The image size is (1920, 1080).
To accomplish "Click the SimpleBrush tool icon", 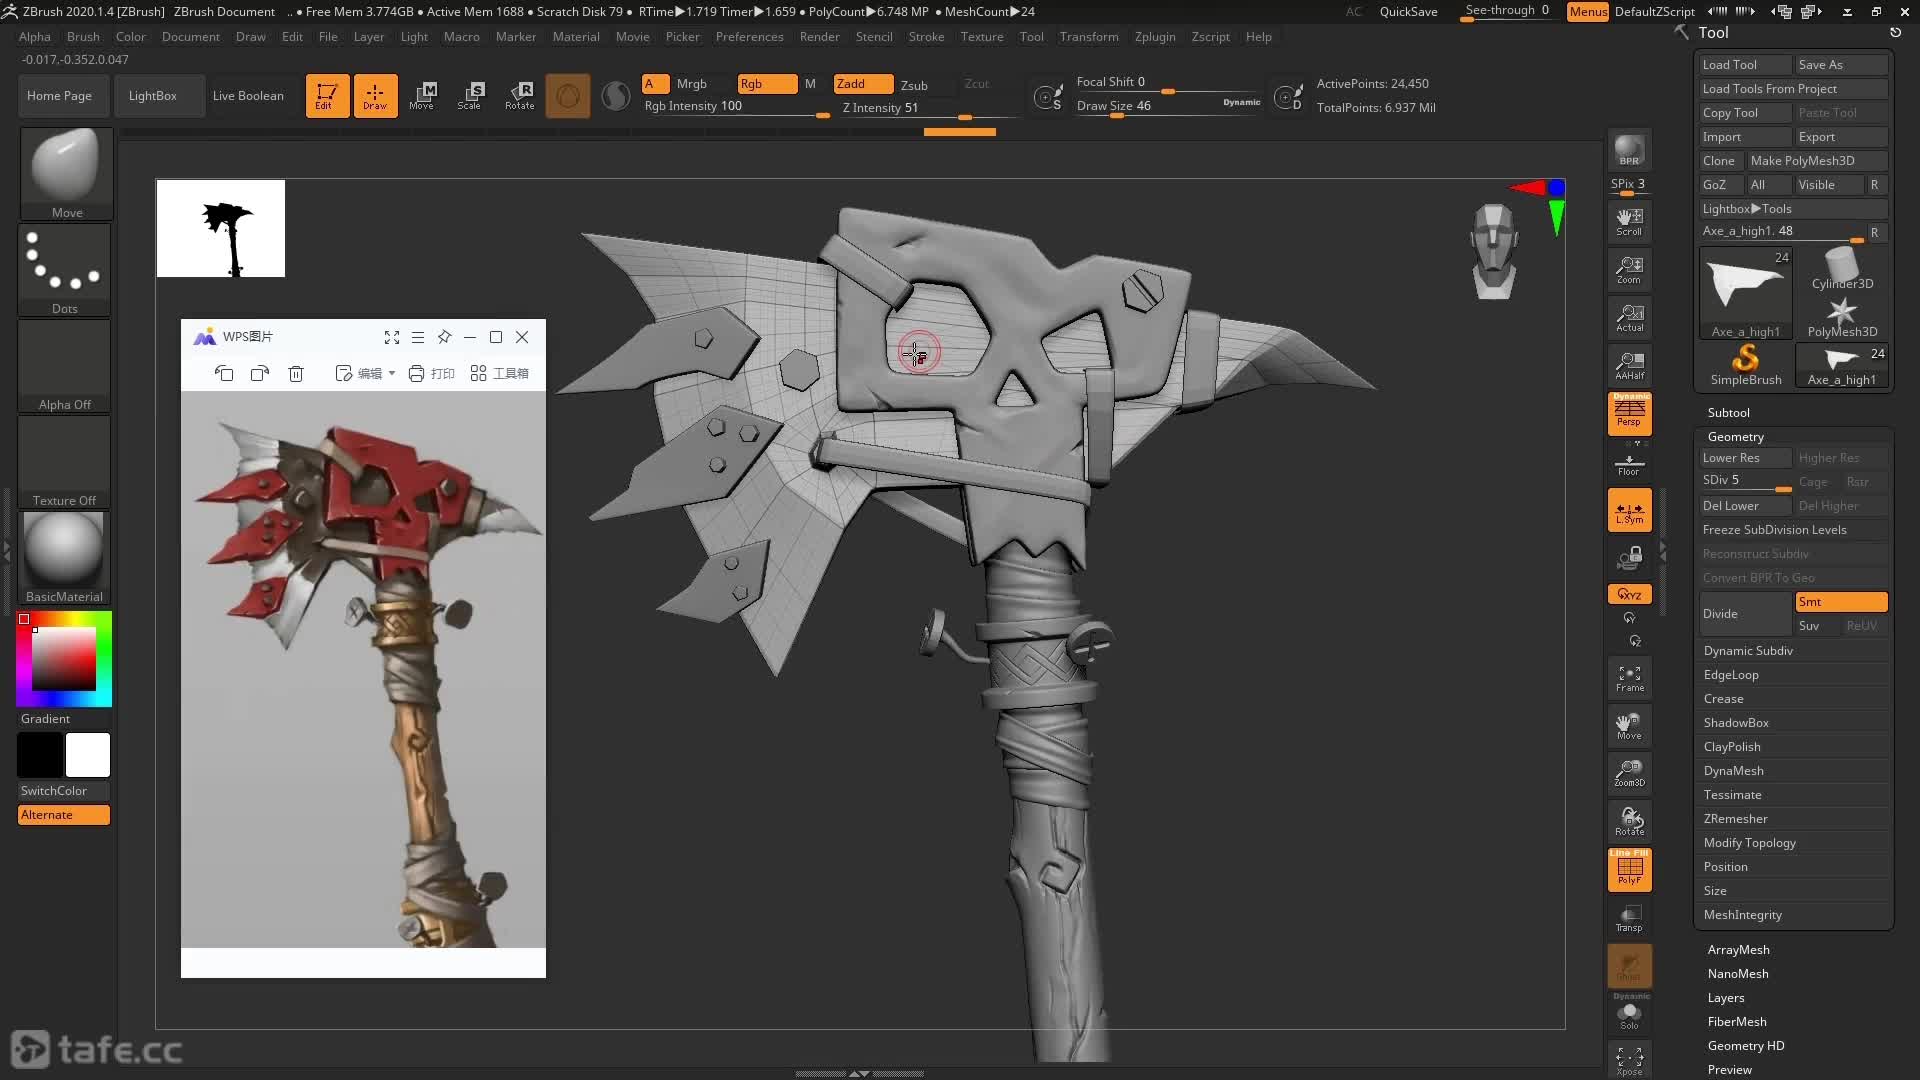I will tap(1745, 364).
